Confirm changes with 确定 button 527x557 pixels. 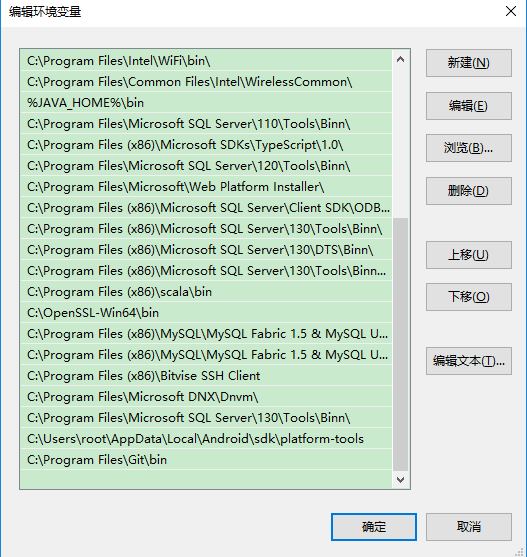tap(374, 527)
